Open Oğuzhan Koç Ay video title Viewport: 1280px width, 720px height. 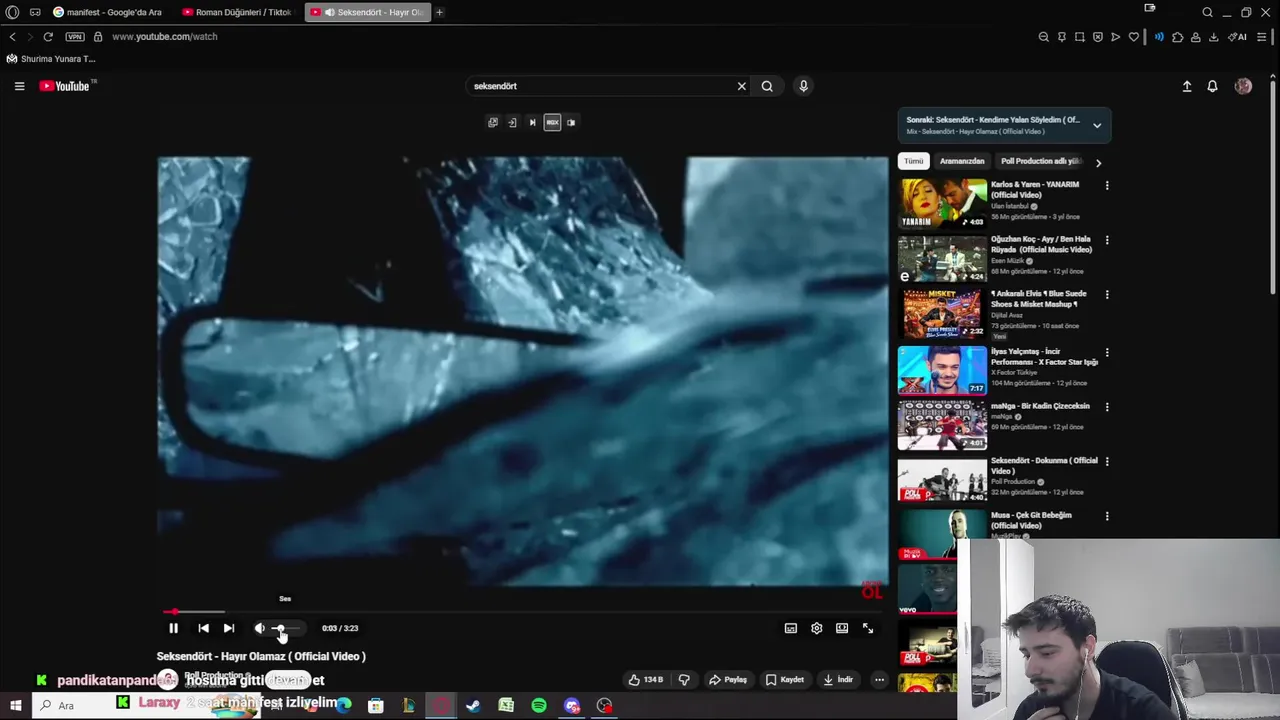[1041, 244]
